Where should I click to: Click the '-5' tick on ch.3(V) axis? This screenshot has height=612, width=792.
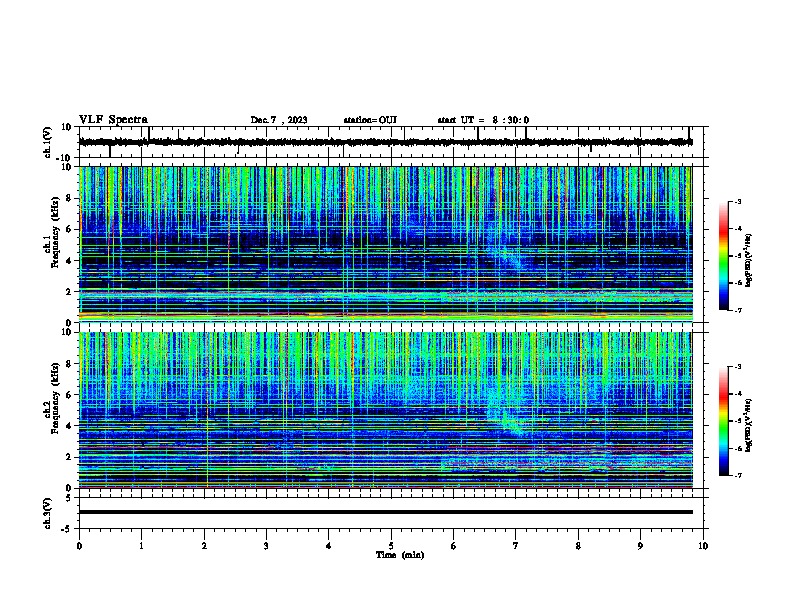[68, 529]
